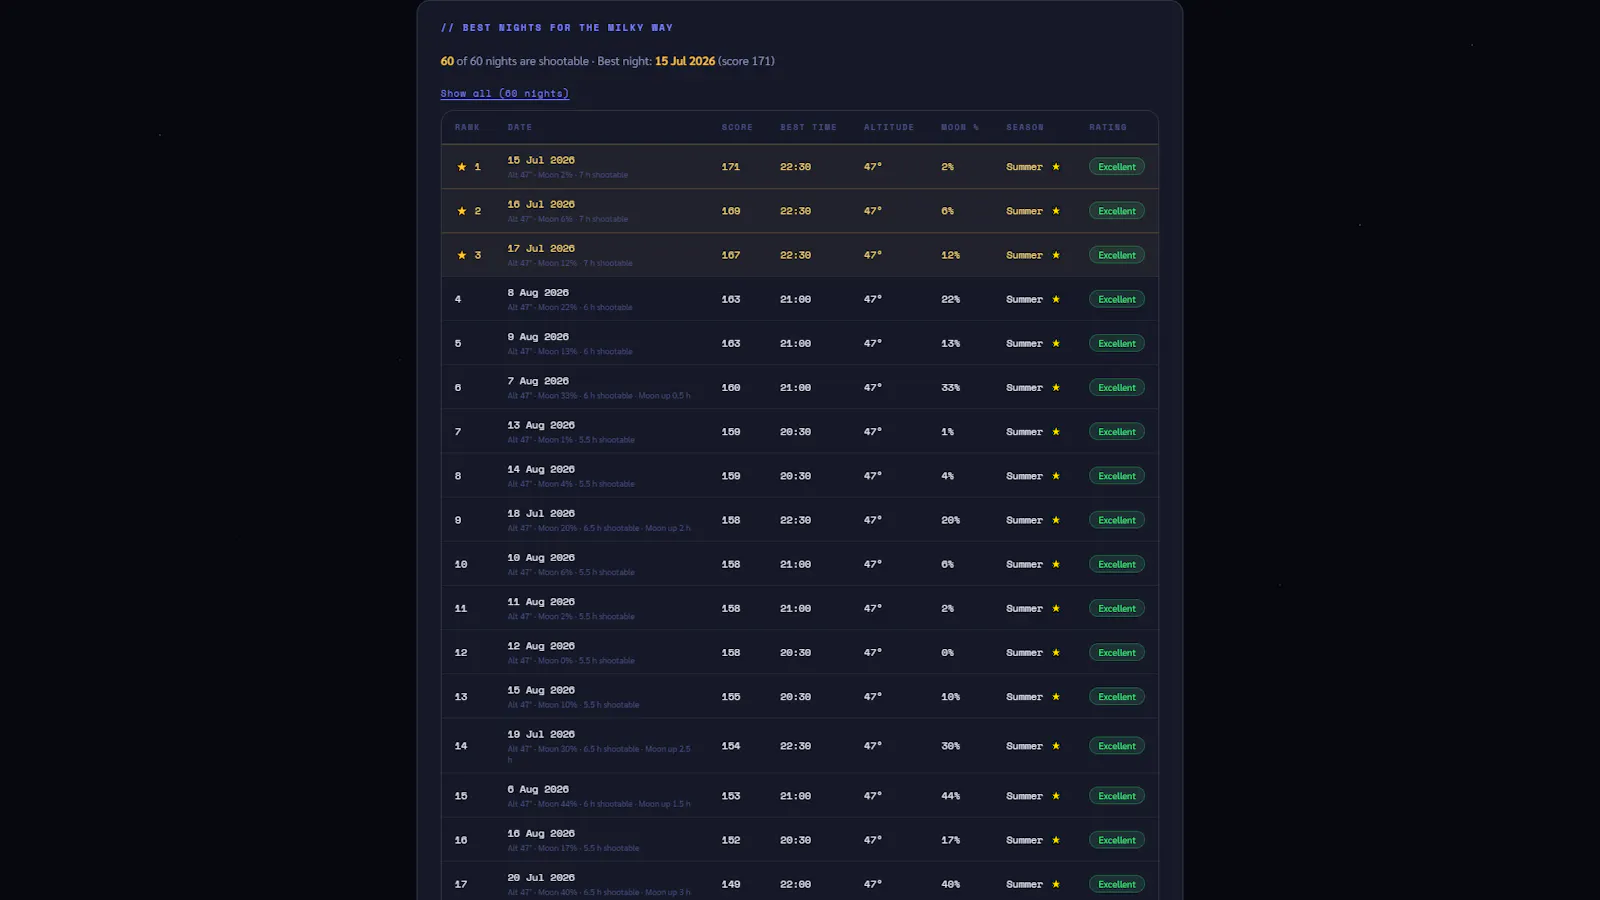
Task: Click the Excellent badge for 15 Jul 2026
Action: click(x=1117, y=167)
